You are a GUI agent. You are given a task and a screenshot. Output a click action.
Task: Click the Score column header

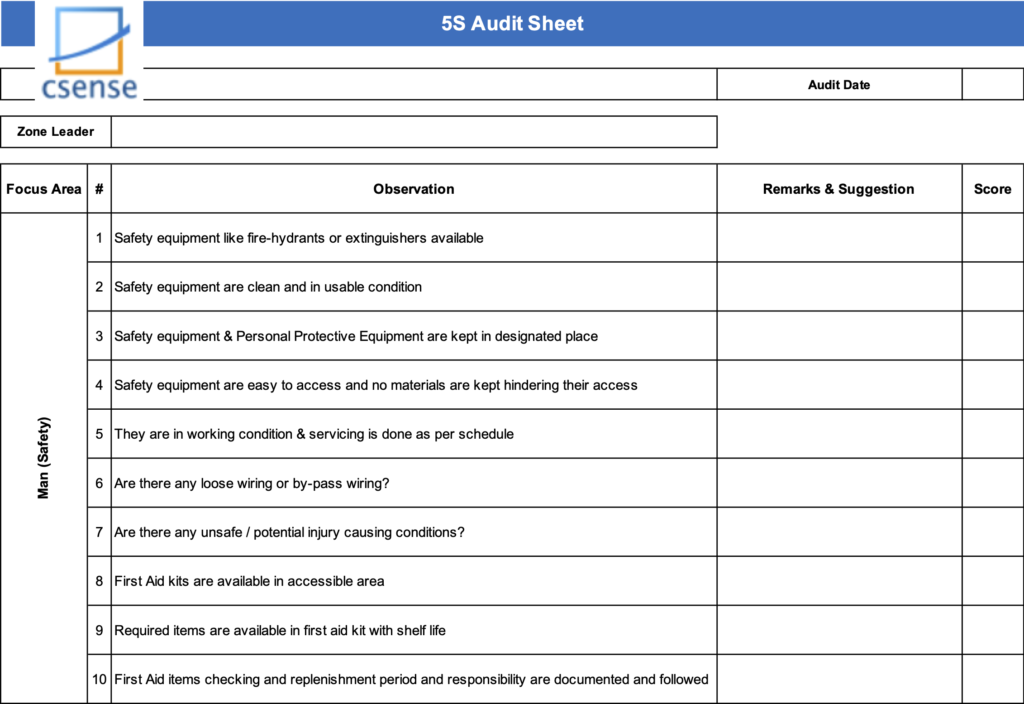click(992, 189)
